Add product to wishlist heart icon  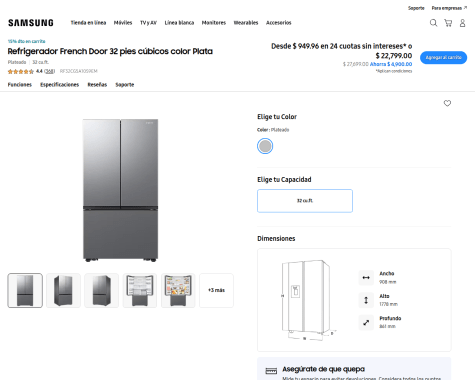click(x=447, y=103)
